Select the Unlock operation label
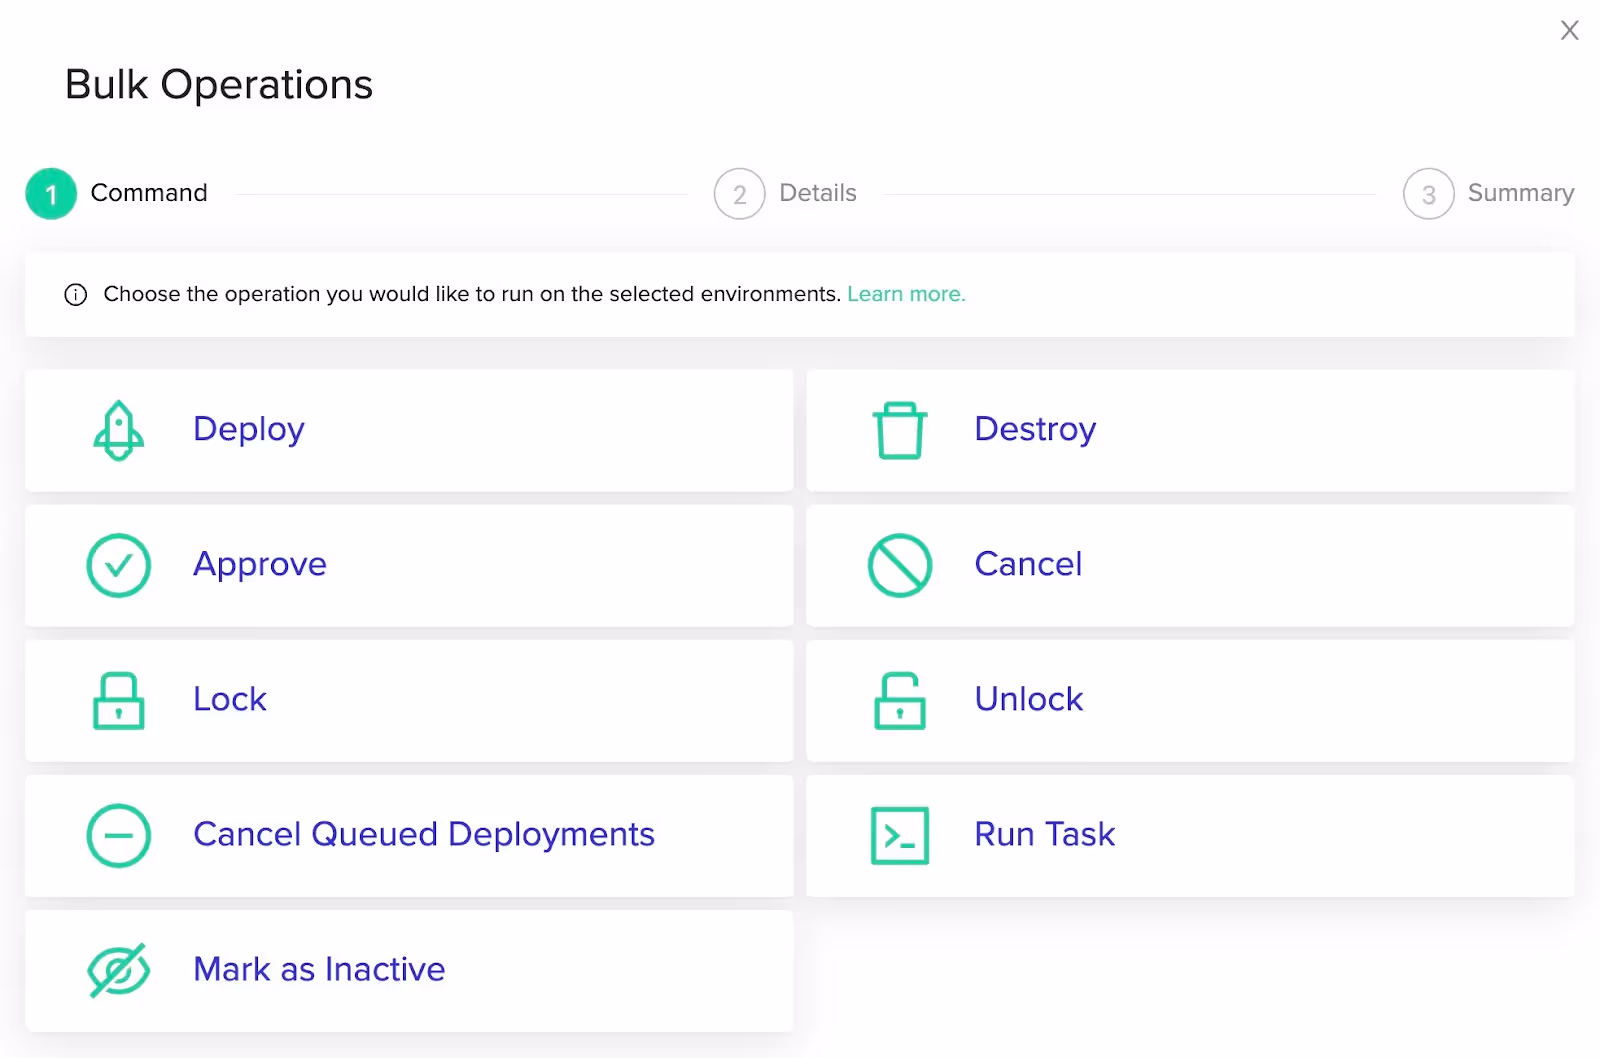The height and width of the screenshot is (1058, 1600). pyautogui.click(x=1029, y=699)
